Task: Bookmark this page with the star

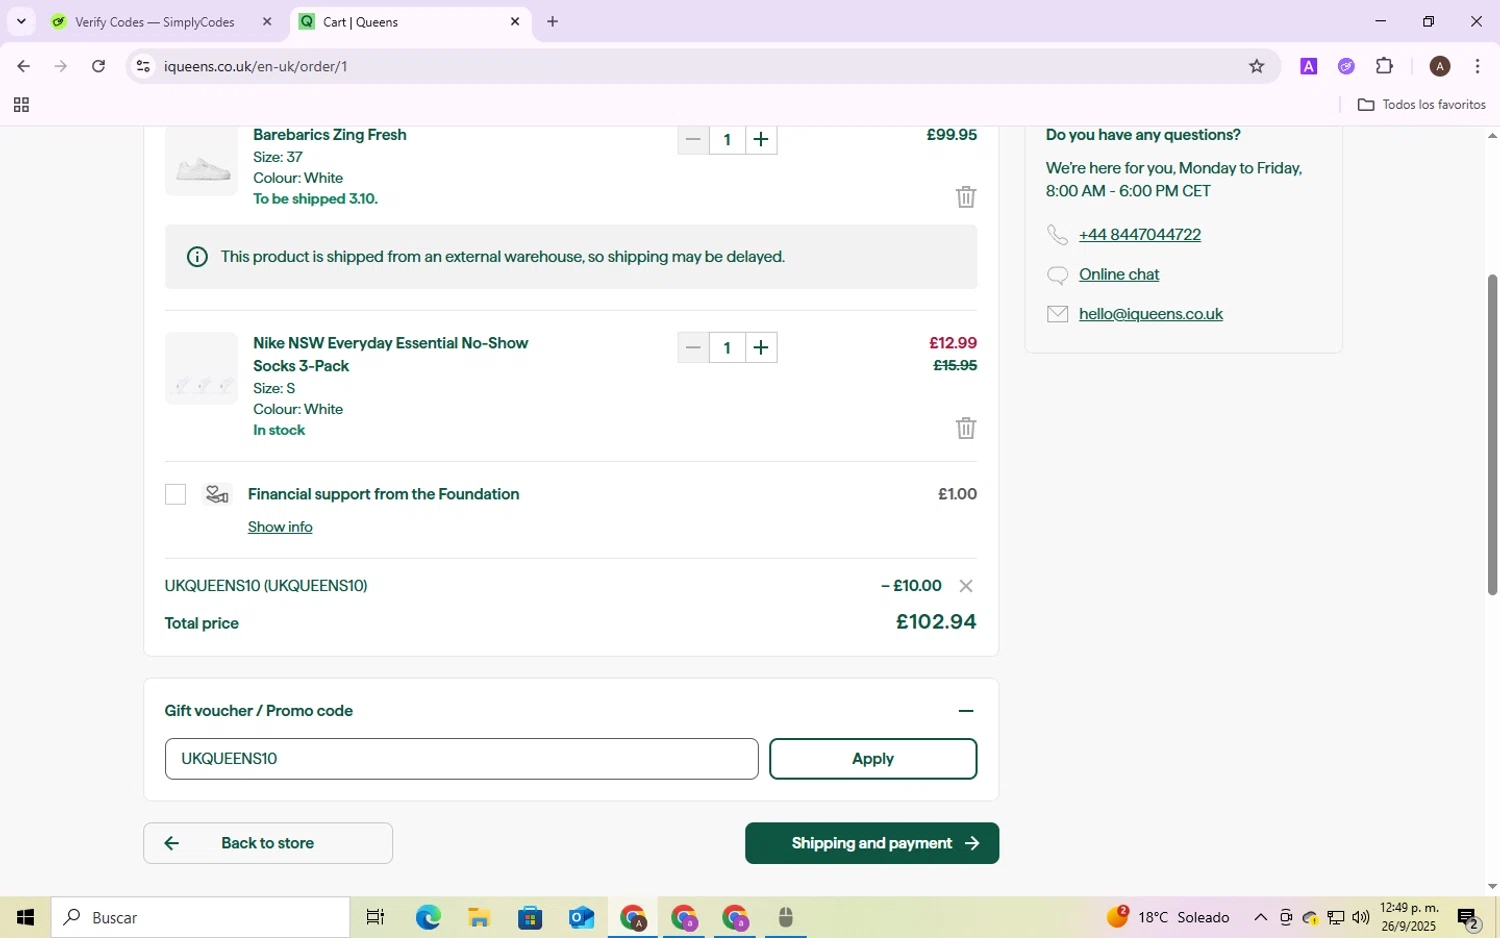Action: pyautogui.click(x=1257, y=66)
